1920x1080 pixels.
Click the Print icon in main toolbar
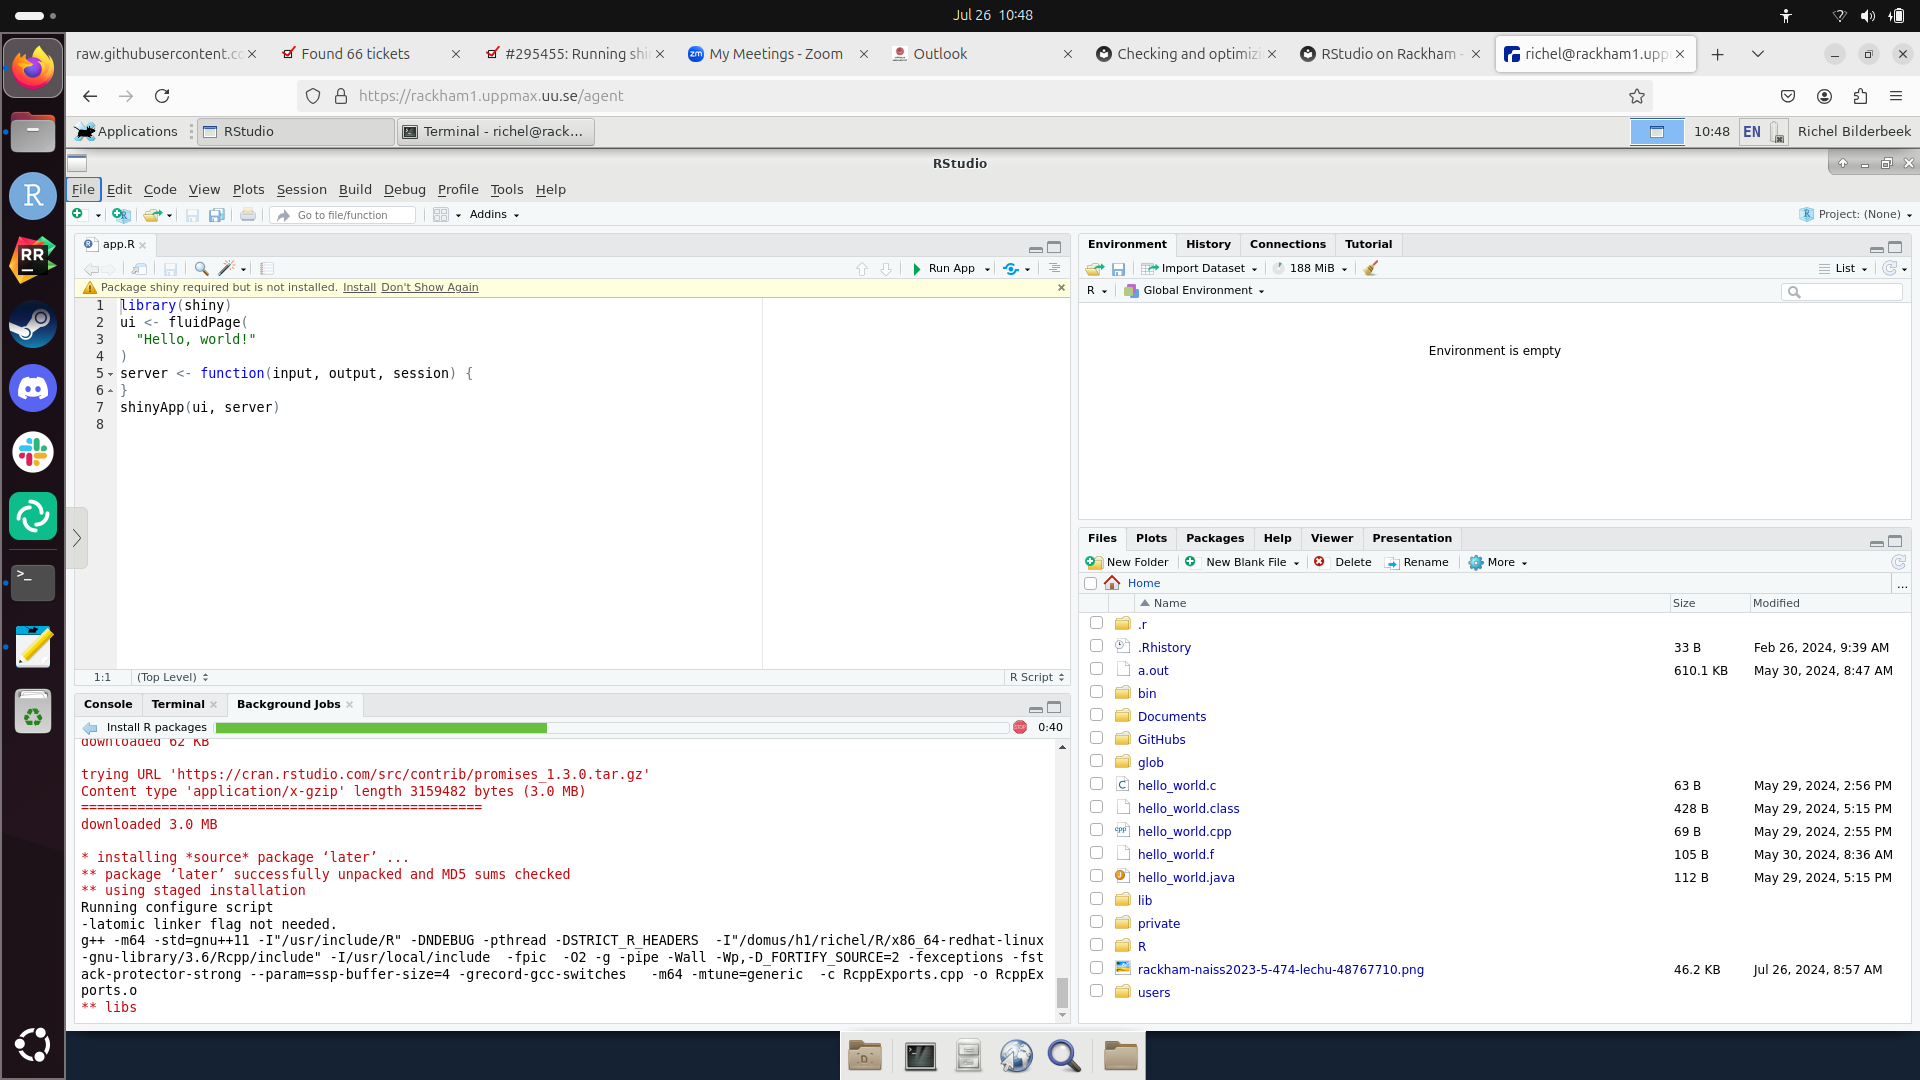pos(248,214)
